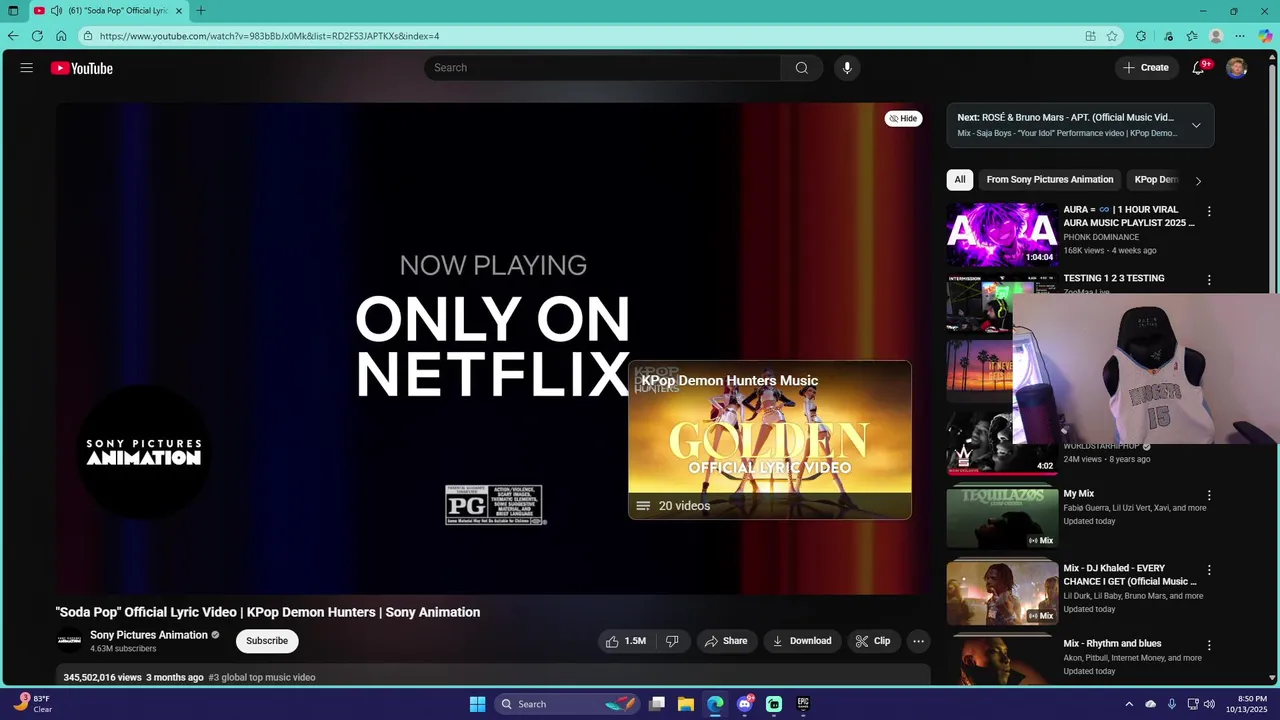Click the search magnifier button
This screenshot has width=1280, height=720.
point(802,68)
